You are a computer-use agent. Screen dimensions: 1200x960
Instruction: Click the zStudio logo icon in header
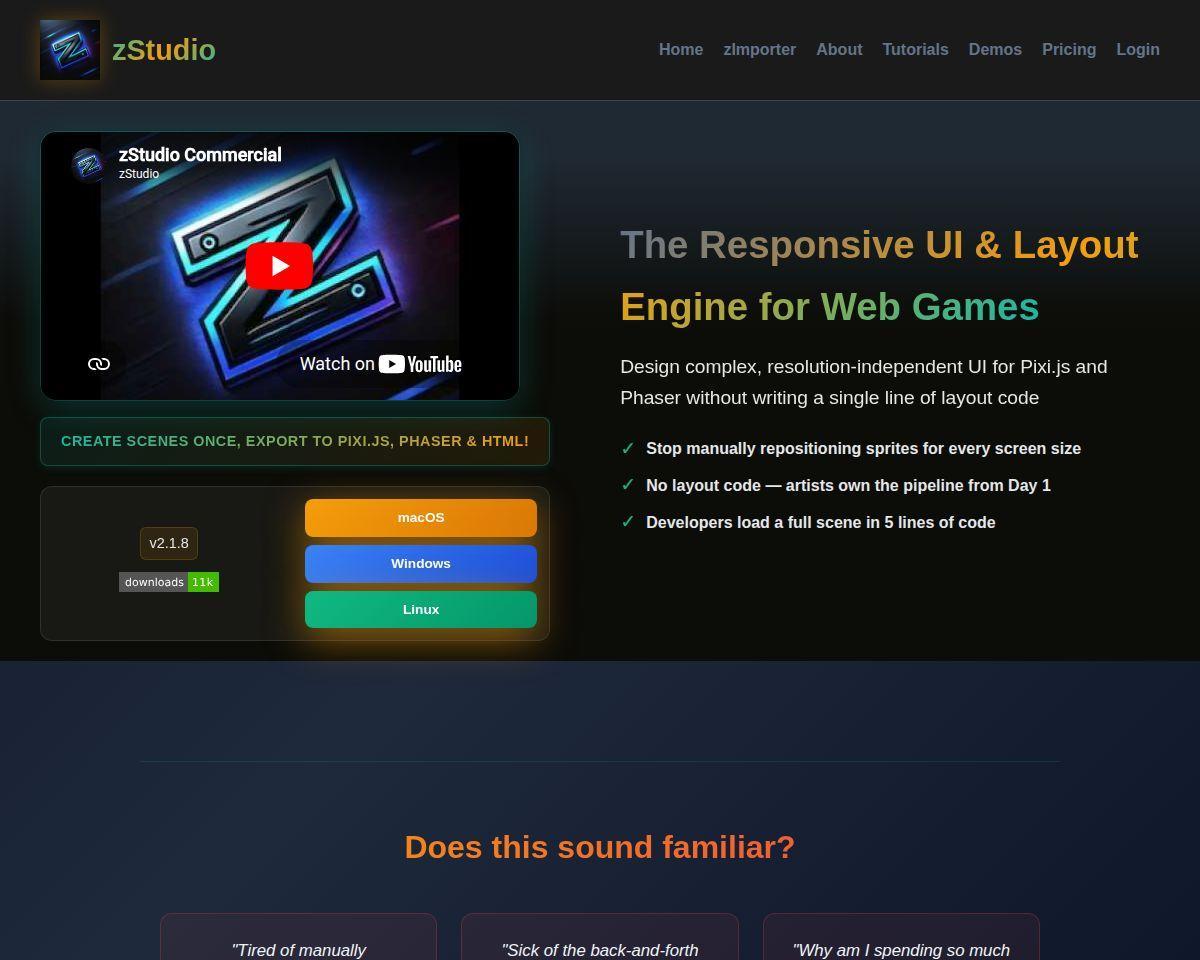click(x=70, y=50)
